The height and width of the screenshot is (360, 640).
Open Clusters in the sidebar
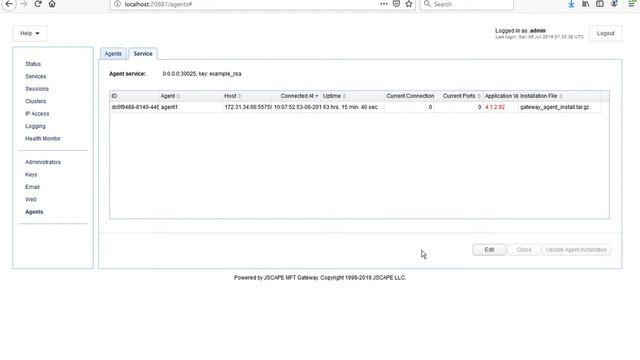[x=36, y=101]
